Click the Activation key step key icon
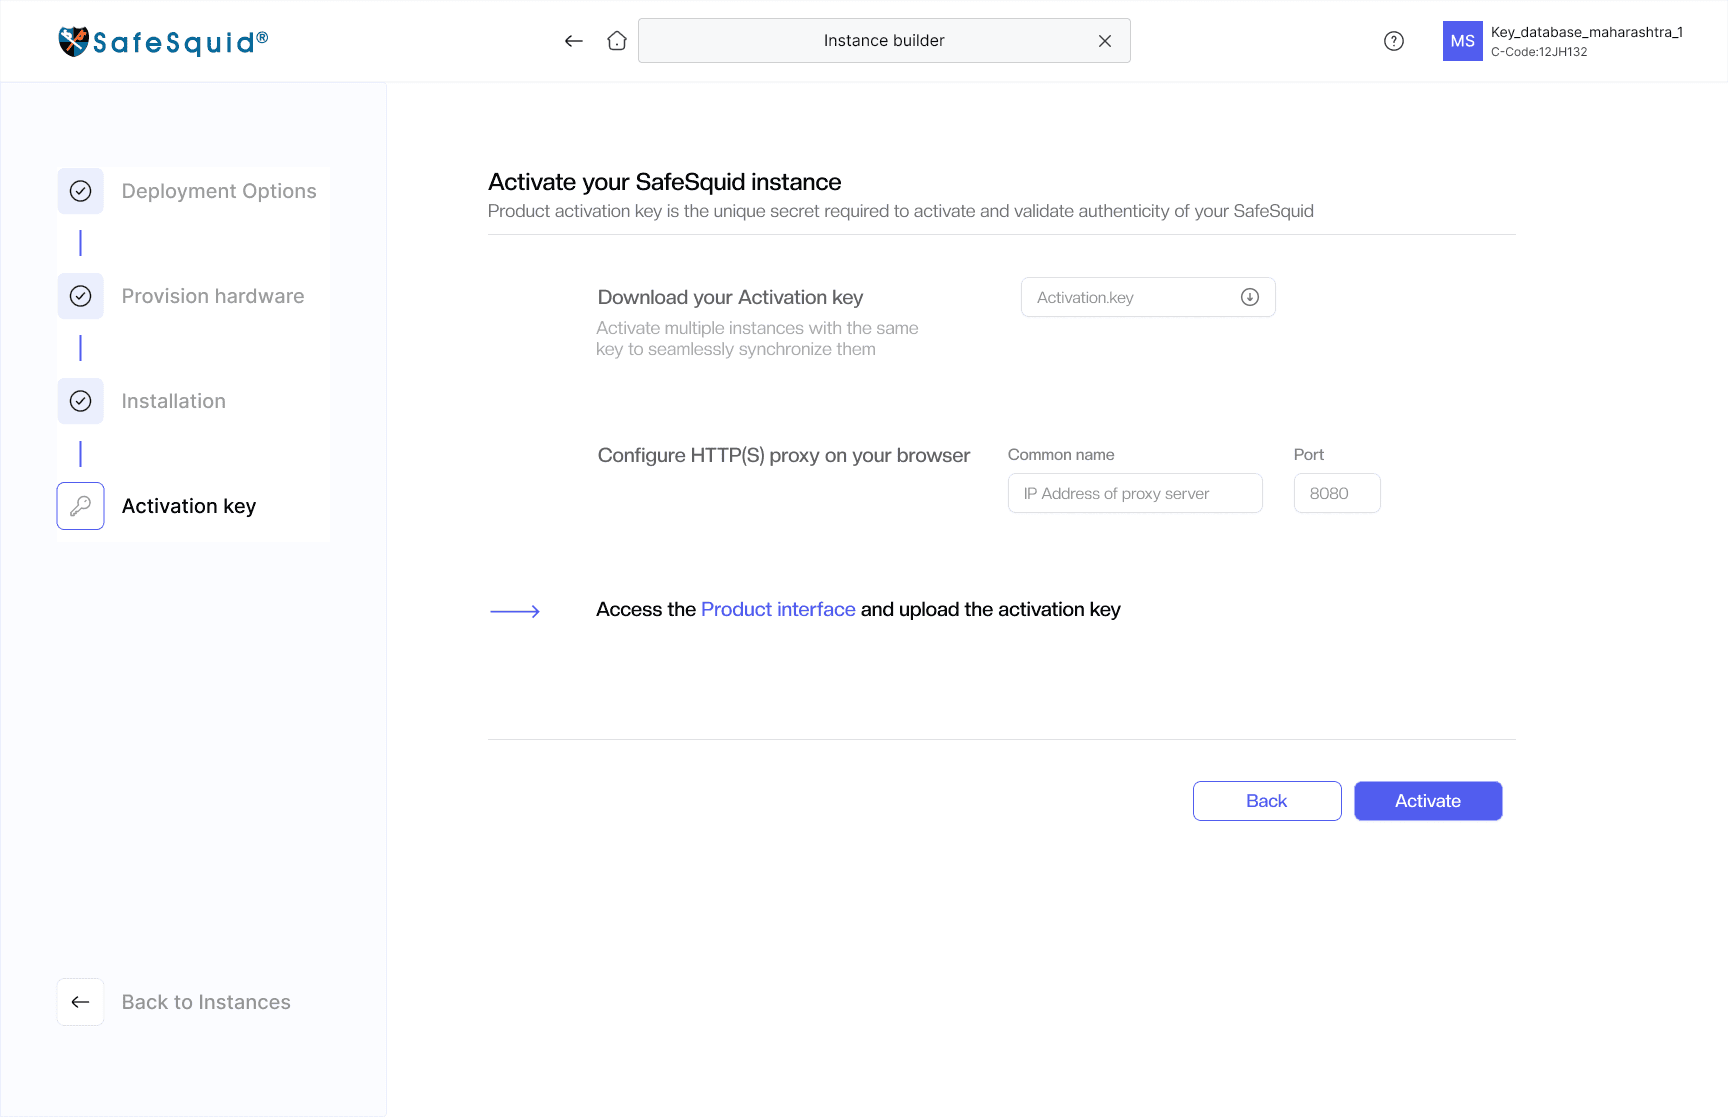 coord(81,506)
